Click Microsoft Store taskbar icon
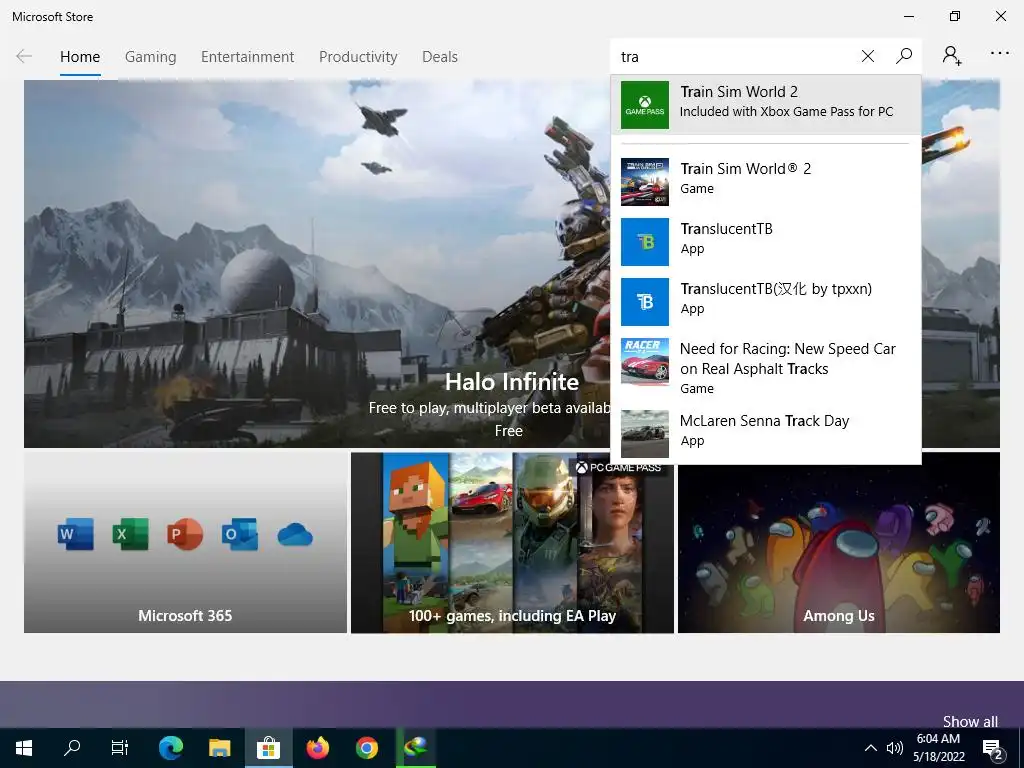1024x768 pixels. pos(268,748)
